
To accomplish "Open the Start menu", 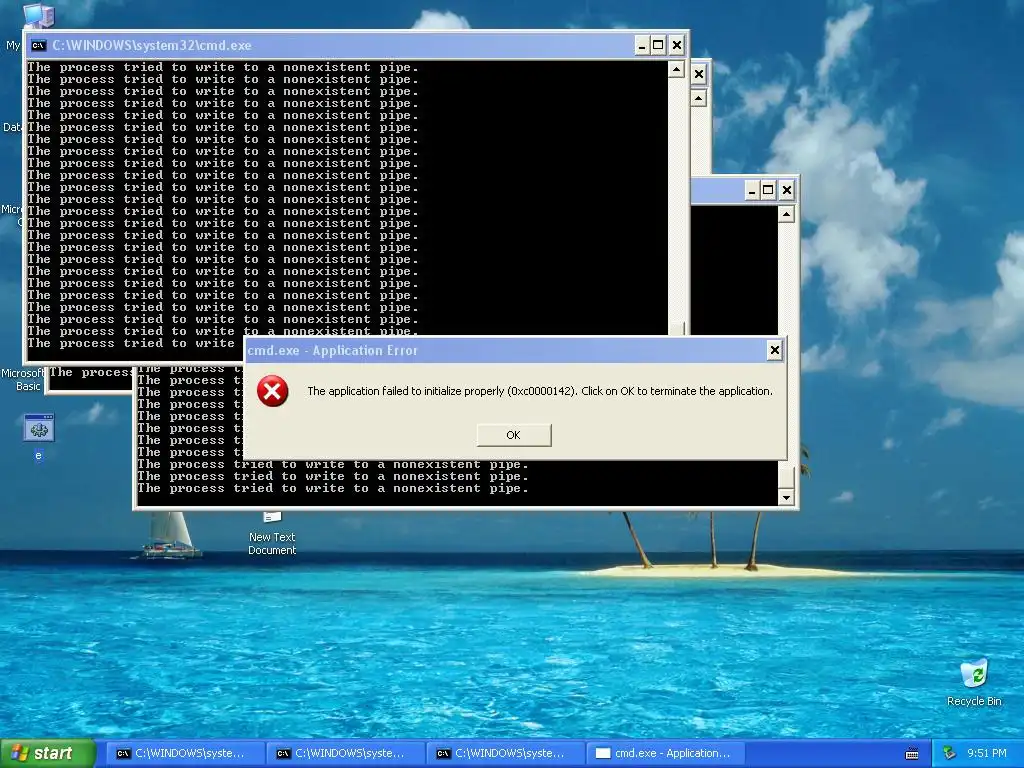I will coord(48,753).
